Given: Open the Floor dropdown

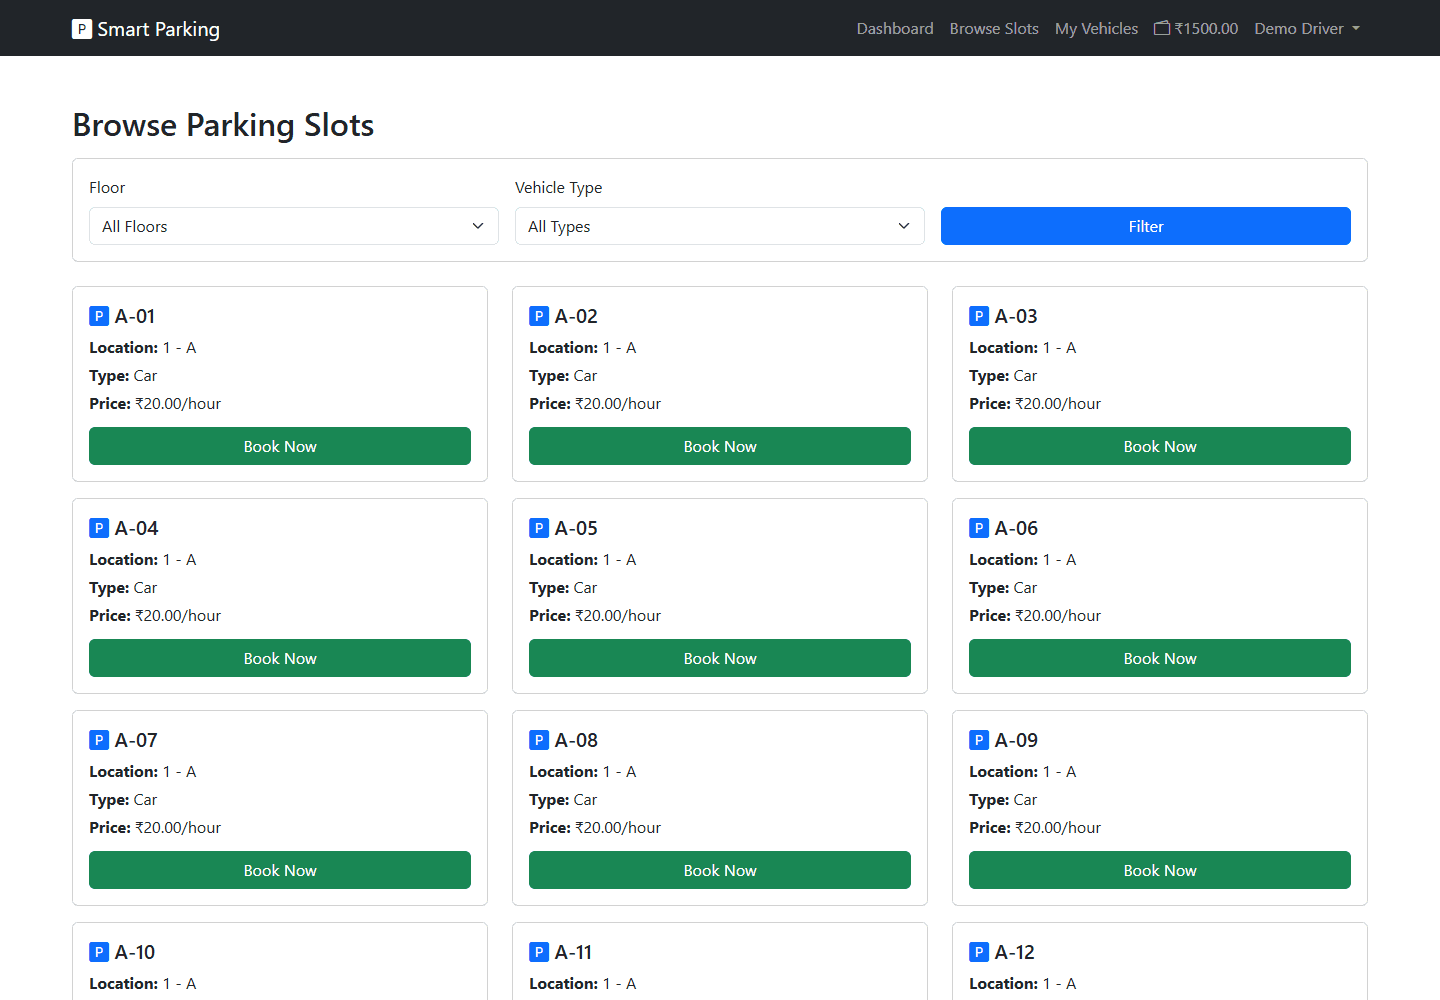Looking at the screenshot, I should (294, 226).
